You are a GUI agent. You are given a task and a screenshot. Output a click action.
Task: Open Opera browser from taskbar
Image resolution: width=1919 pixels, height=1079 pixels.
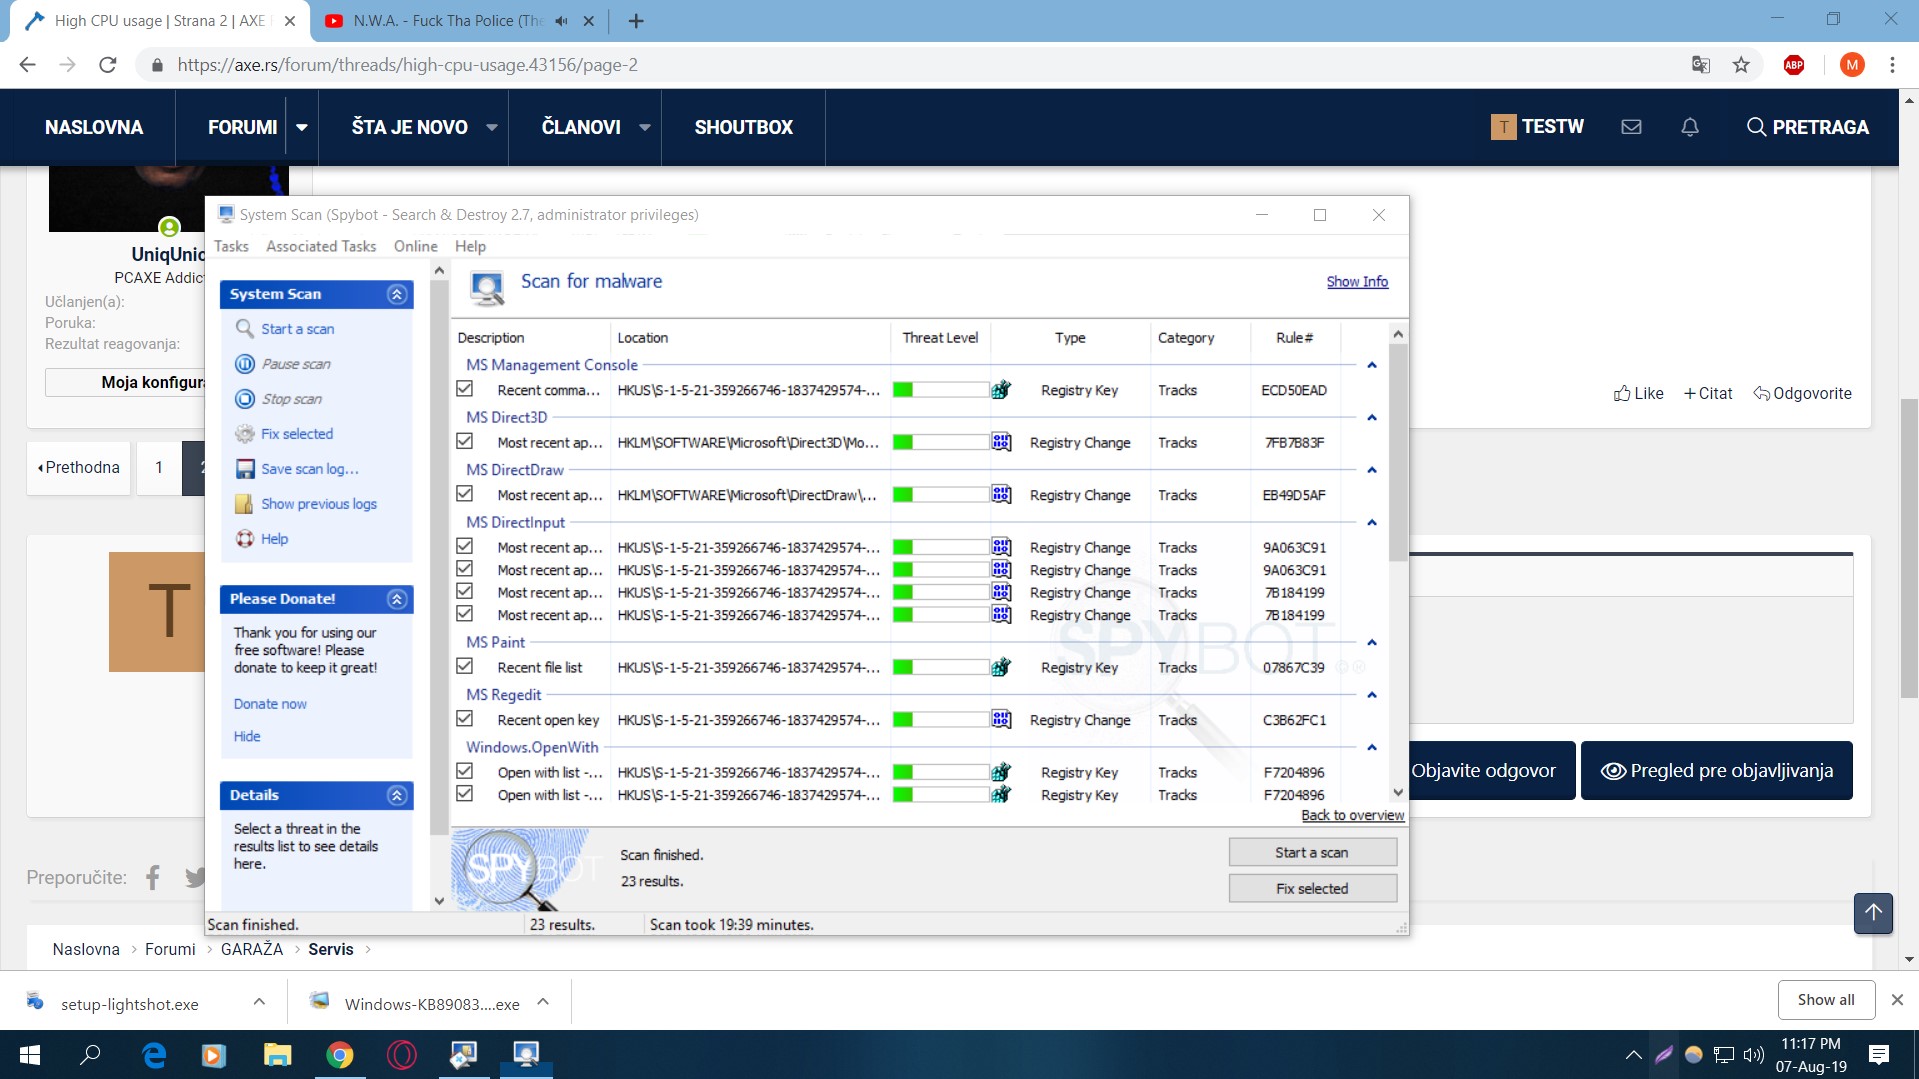tap(401, 1055)
